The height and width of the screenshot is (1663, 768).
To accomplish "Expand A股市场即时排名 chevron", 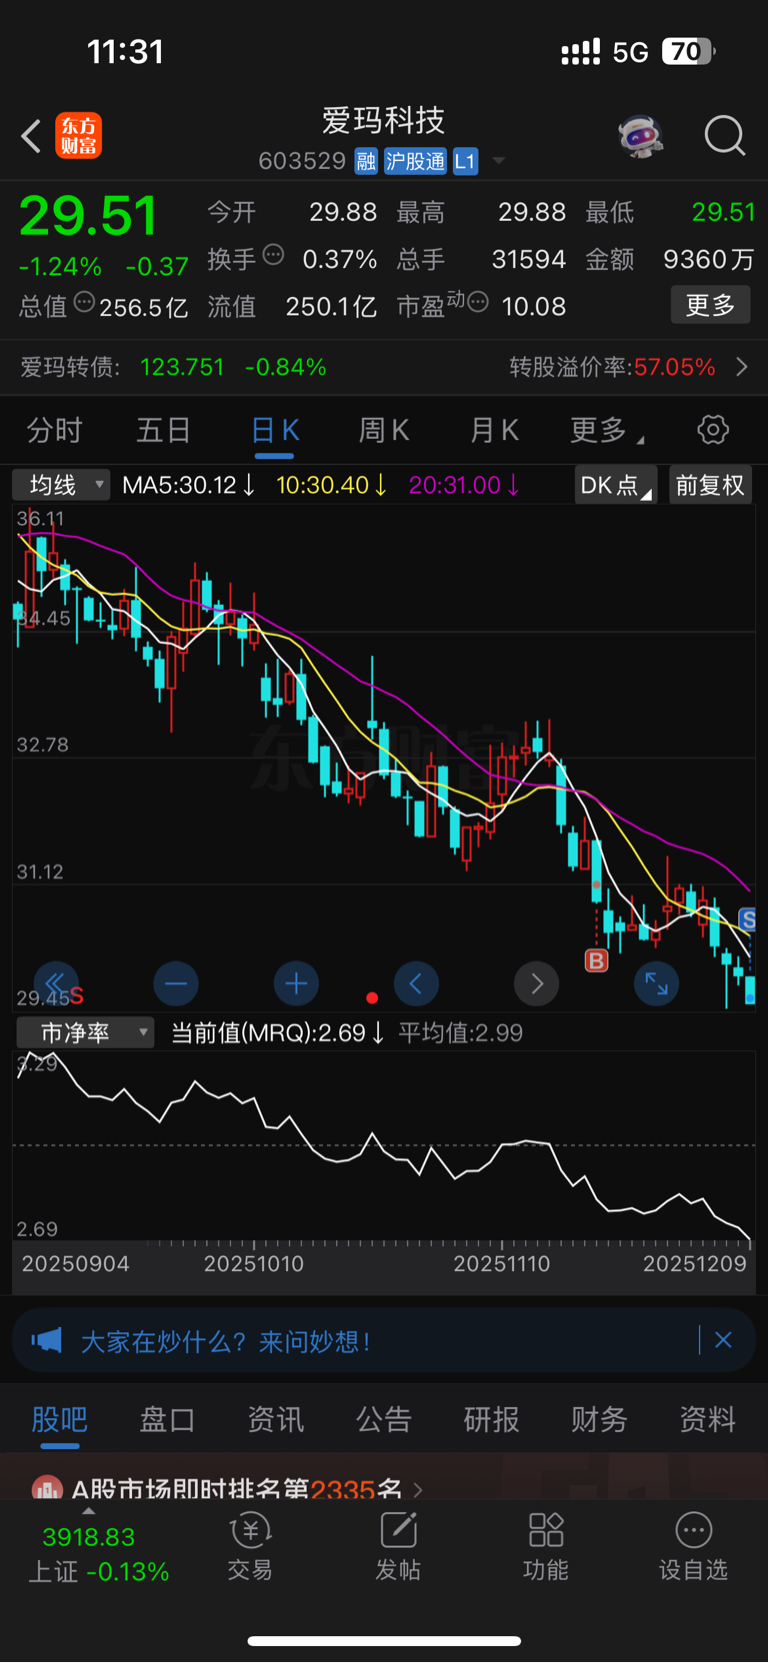I will (418, 1490).
